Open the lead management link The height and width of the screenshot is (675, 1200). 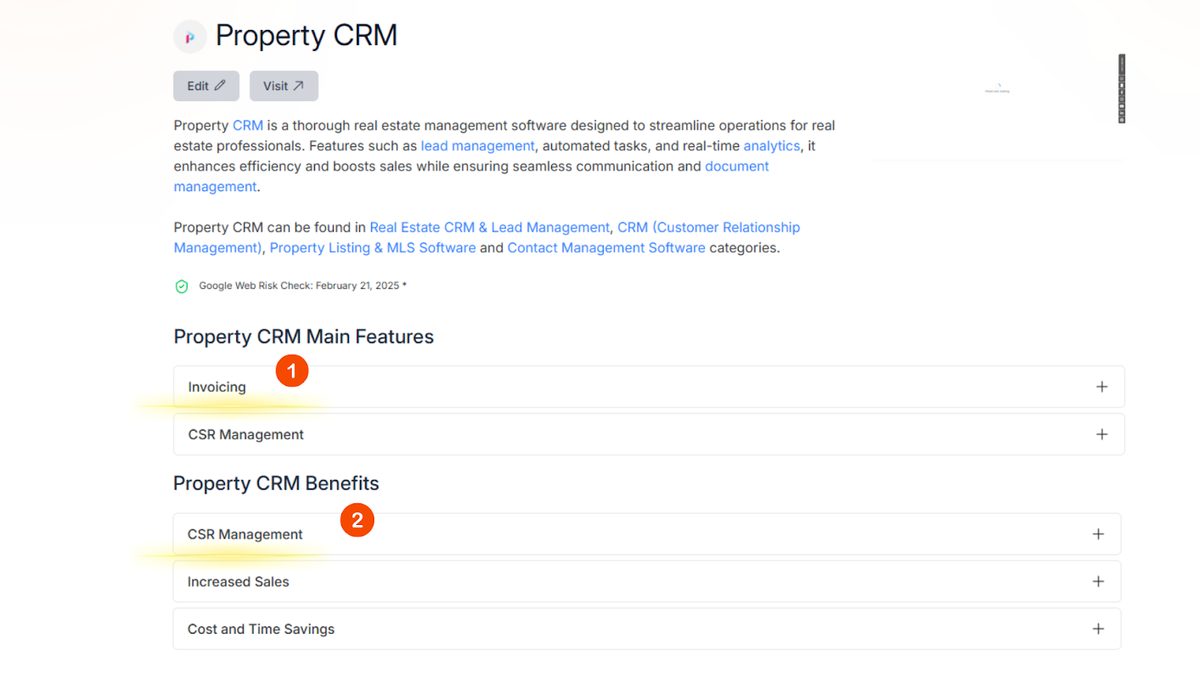point(477,146)
